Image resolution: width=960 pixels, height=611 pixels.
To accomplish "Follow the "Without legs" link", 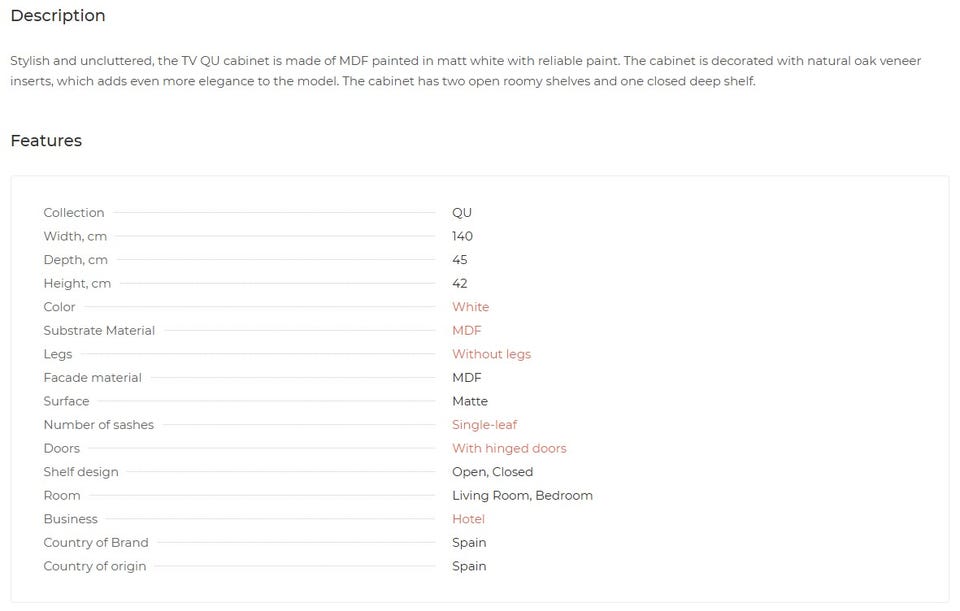I will pos(491,354).
